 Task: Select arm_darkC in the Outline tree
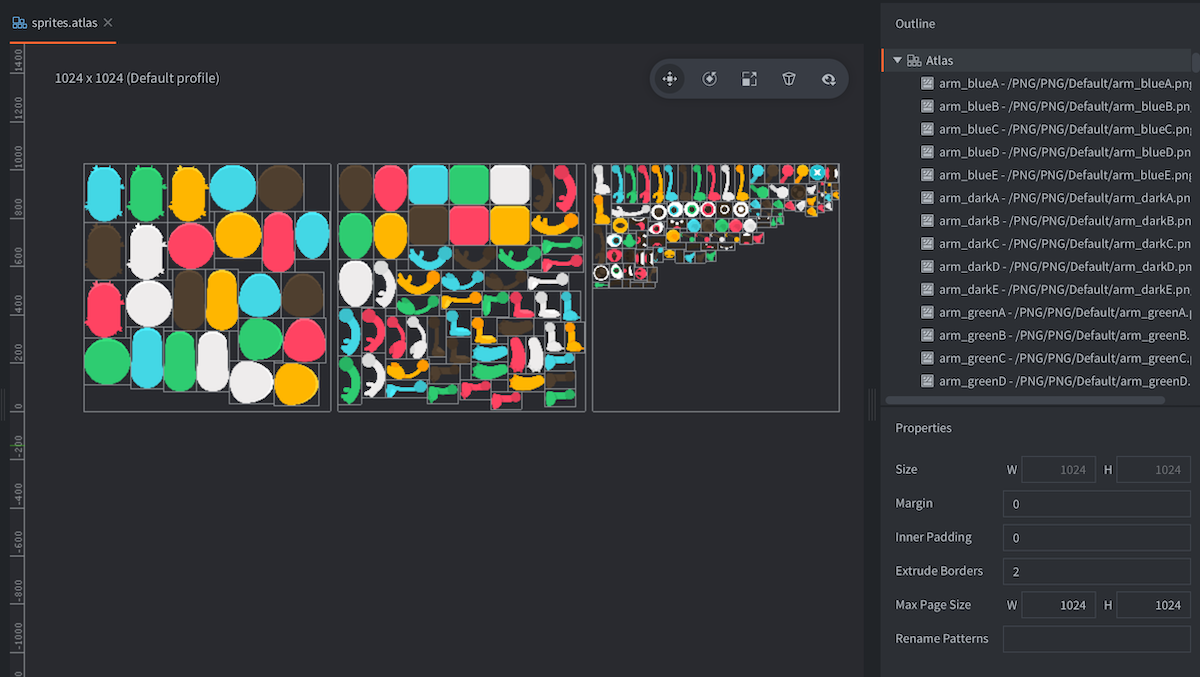click(1040, 243)
